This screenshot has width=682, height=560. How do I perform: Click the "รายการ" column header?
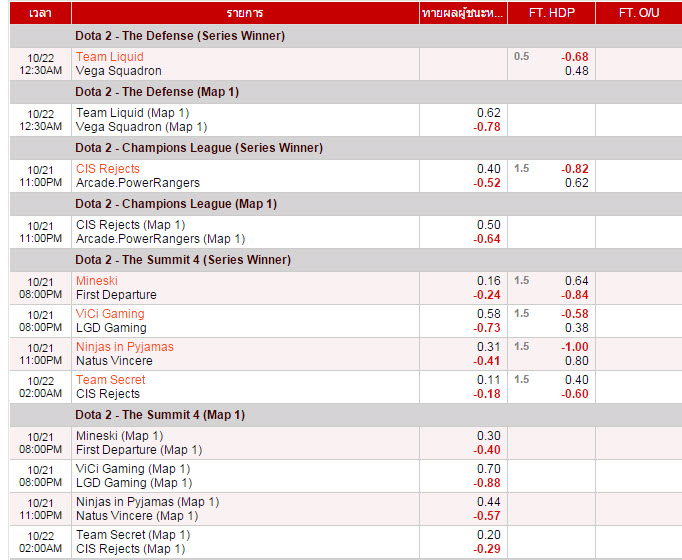pyautogui.click(x=245, y=13)
